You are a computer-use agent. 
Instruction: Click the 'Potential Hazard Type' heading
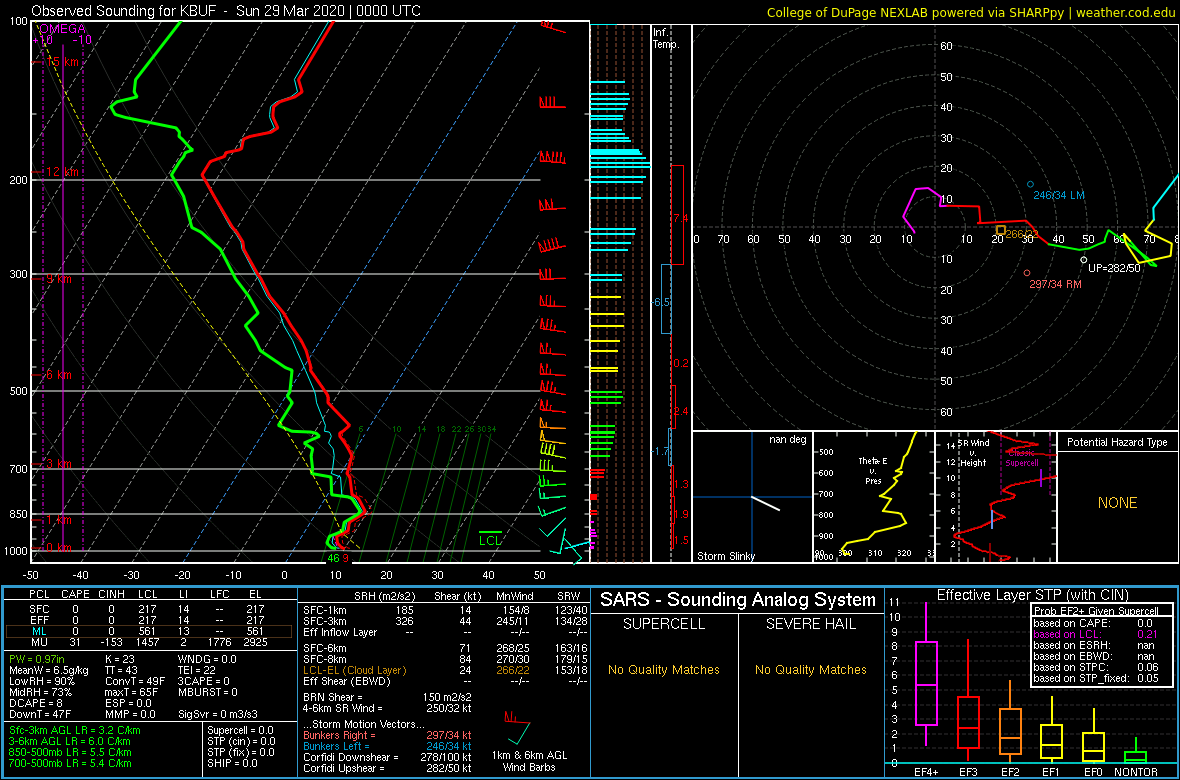point(1117,442)
